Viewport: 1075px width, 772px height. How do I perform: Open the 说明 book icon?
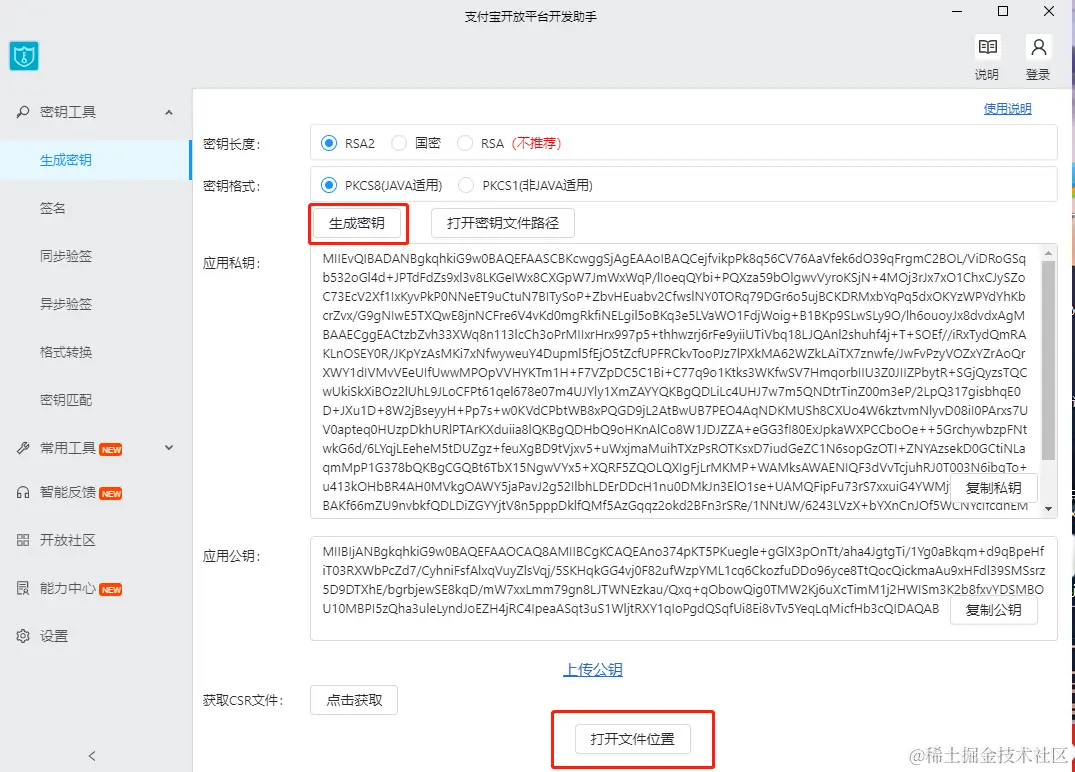point(987,47)
